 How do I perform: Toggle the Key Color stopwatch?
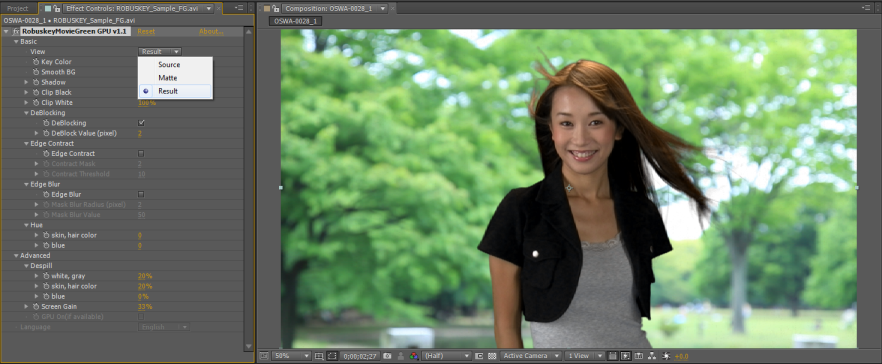(x=35, y=62)
